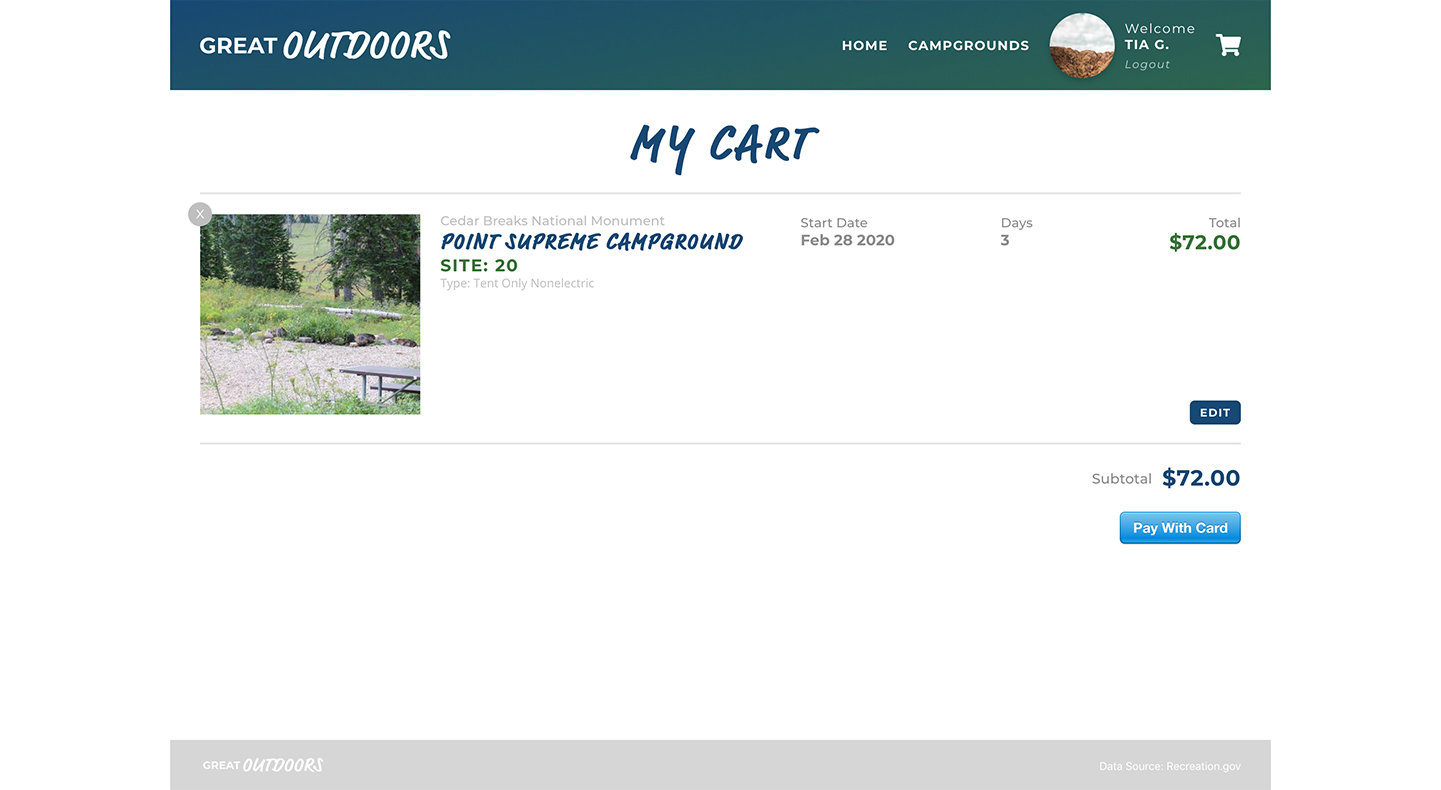Open the Campgrounds menu item
The height and width of the screenshot is (790, 1441).
(968, 45)
